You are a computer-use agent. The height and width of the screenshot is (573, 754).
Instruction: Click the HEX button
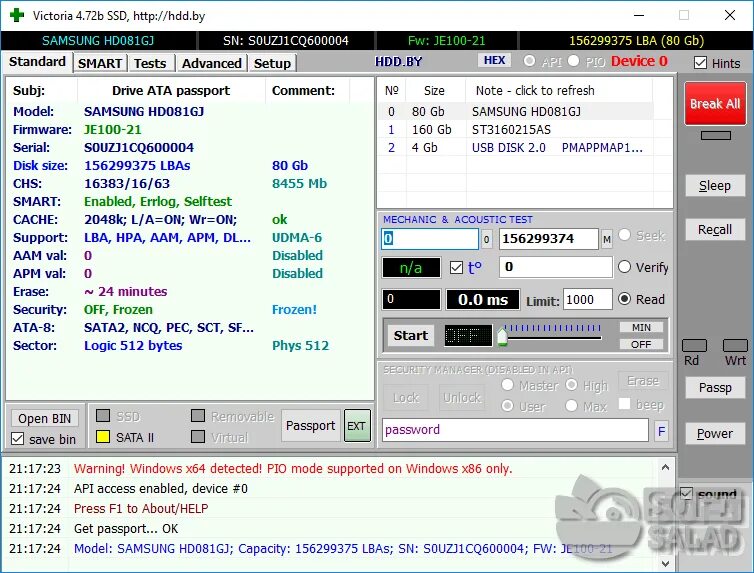tap(494, 60)
